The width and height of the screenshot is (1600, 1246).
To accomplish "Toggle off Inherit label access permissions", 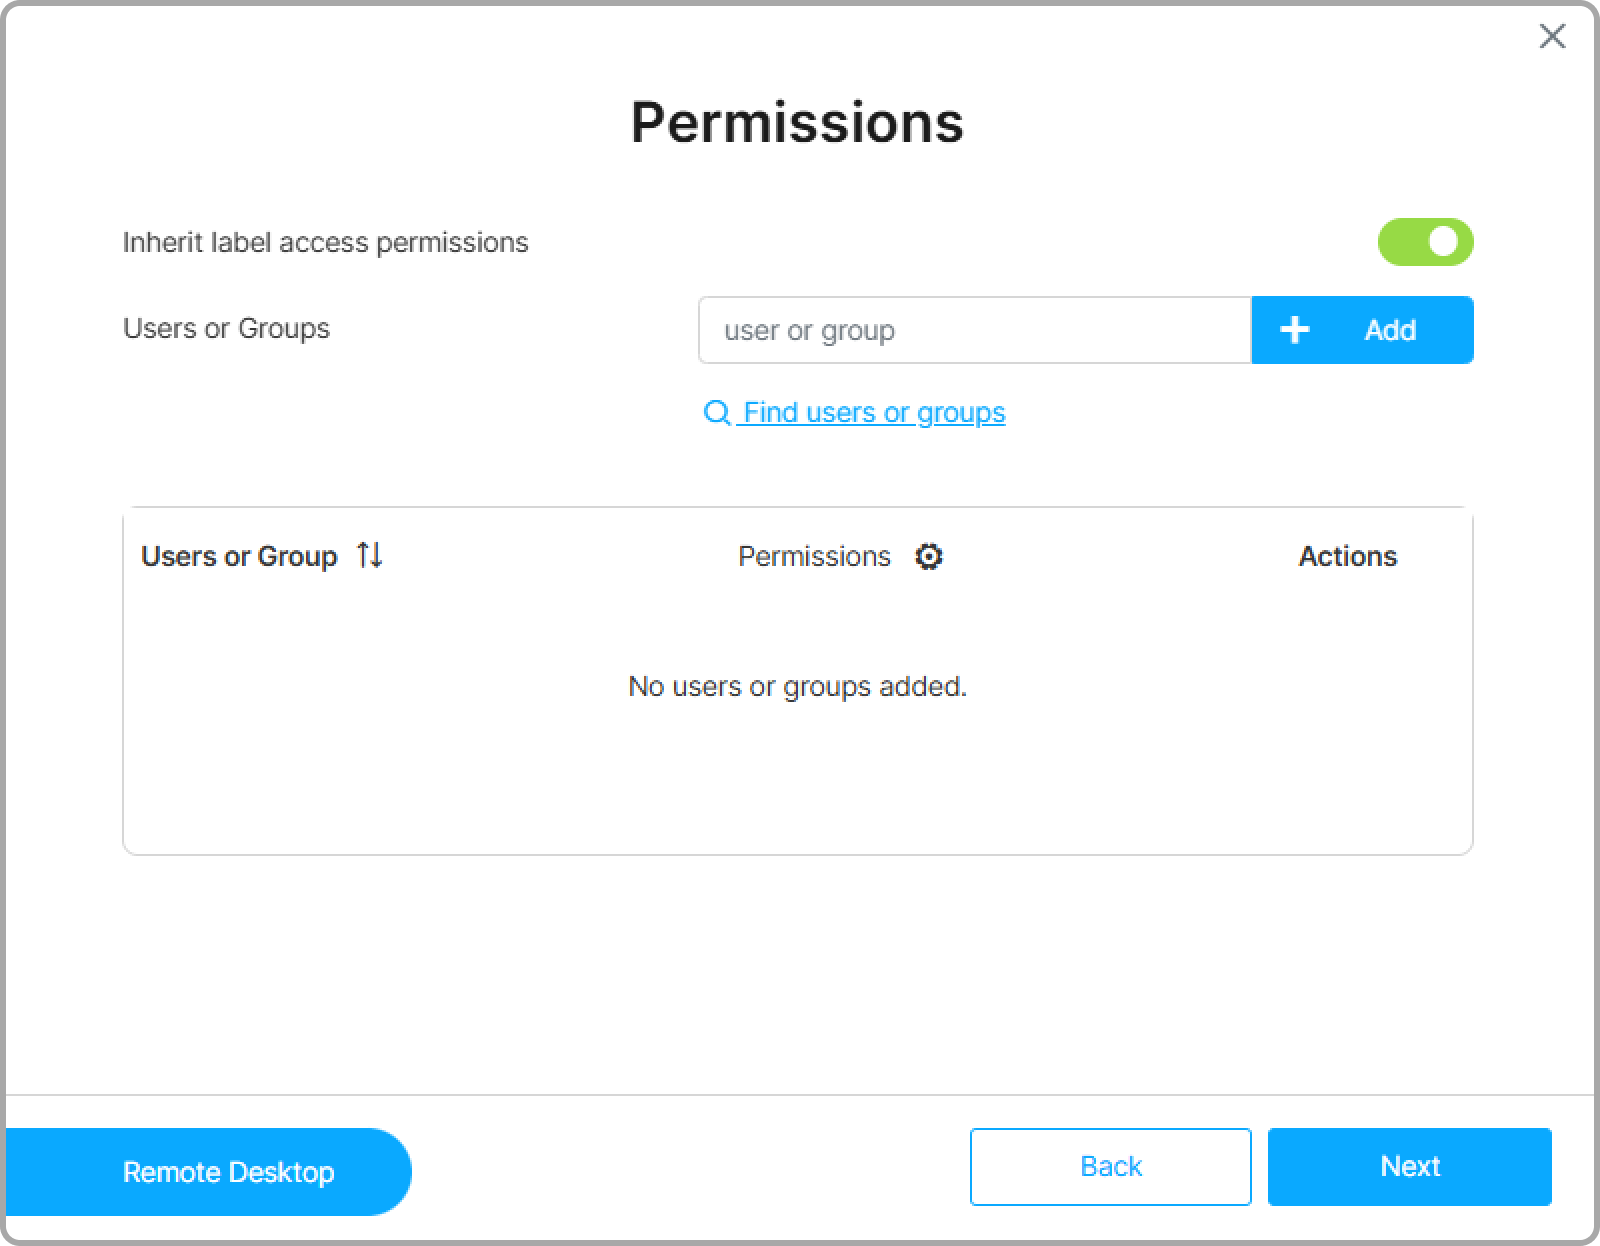I will tap(1425, 242).
